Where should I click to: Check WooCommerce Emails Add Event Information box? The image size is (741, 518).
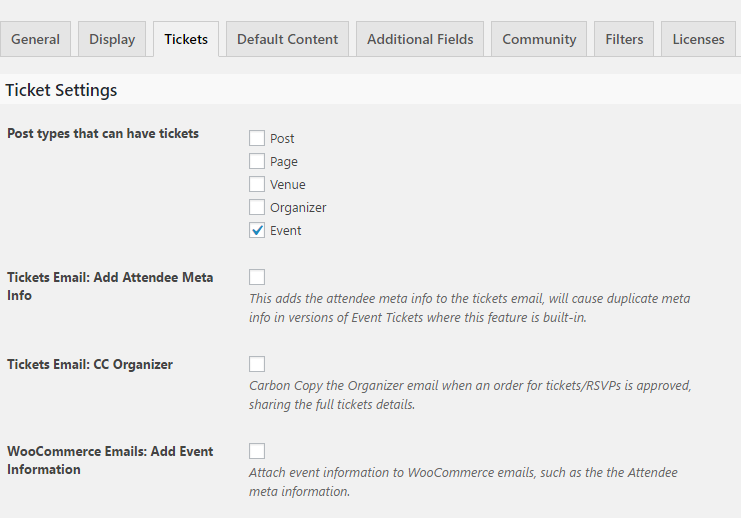tap(257, 451)
